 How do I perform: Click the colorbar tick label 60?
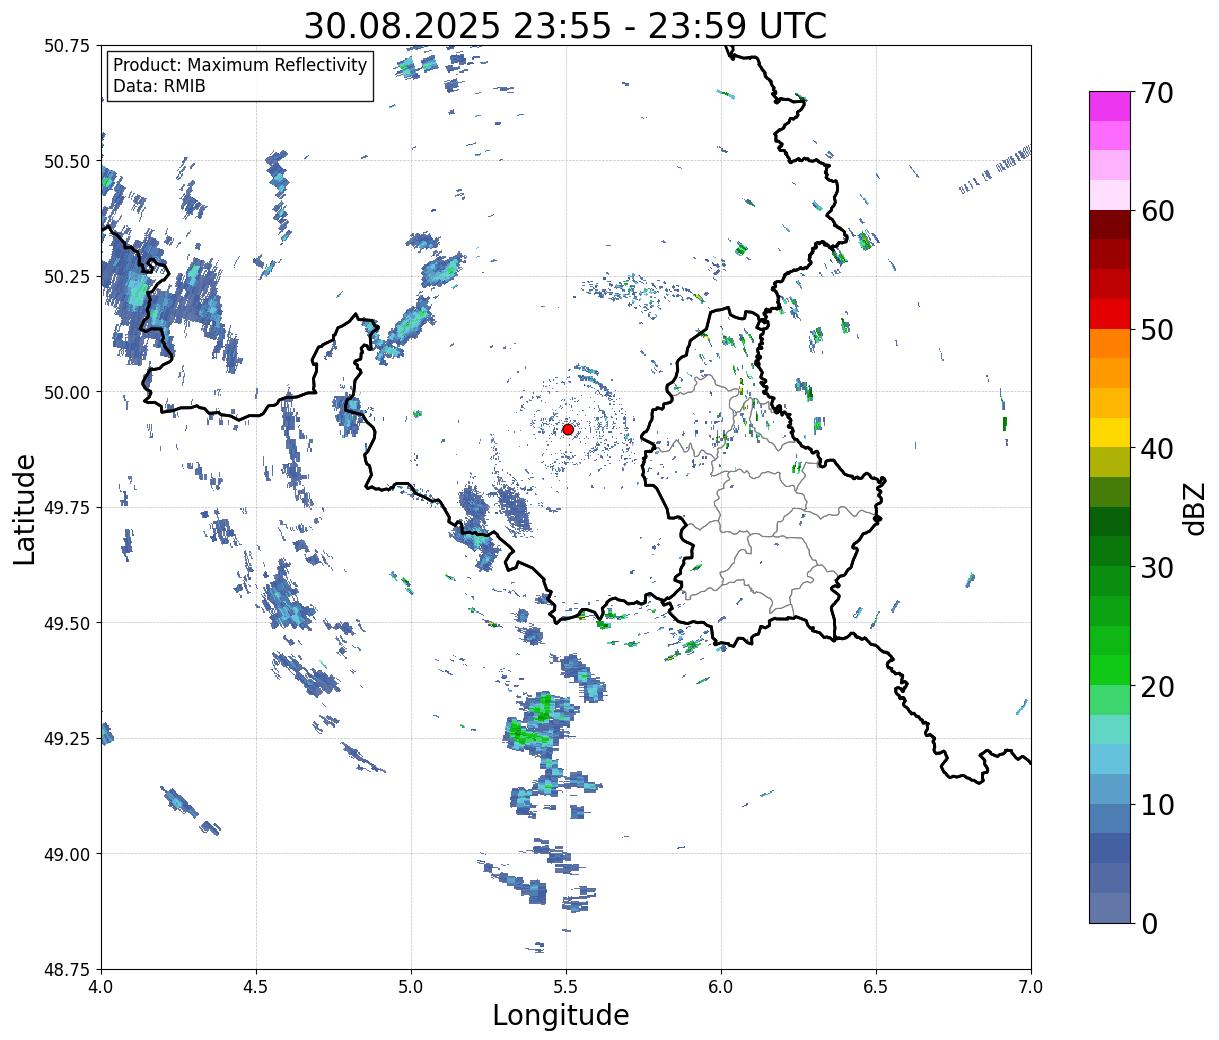(1156, 211)
